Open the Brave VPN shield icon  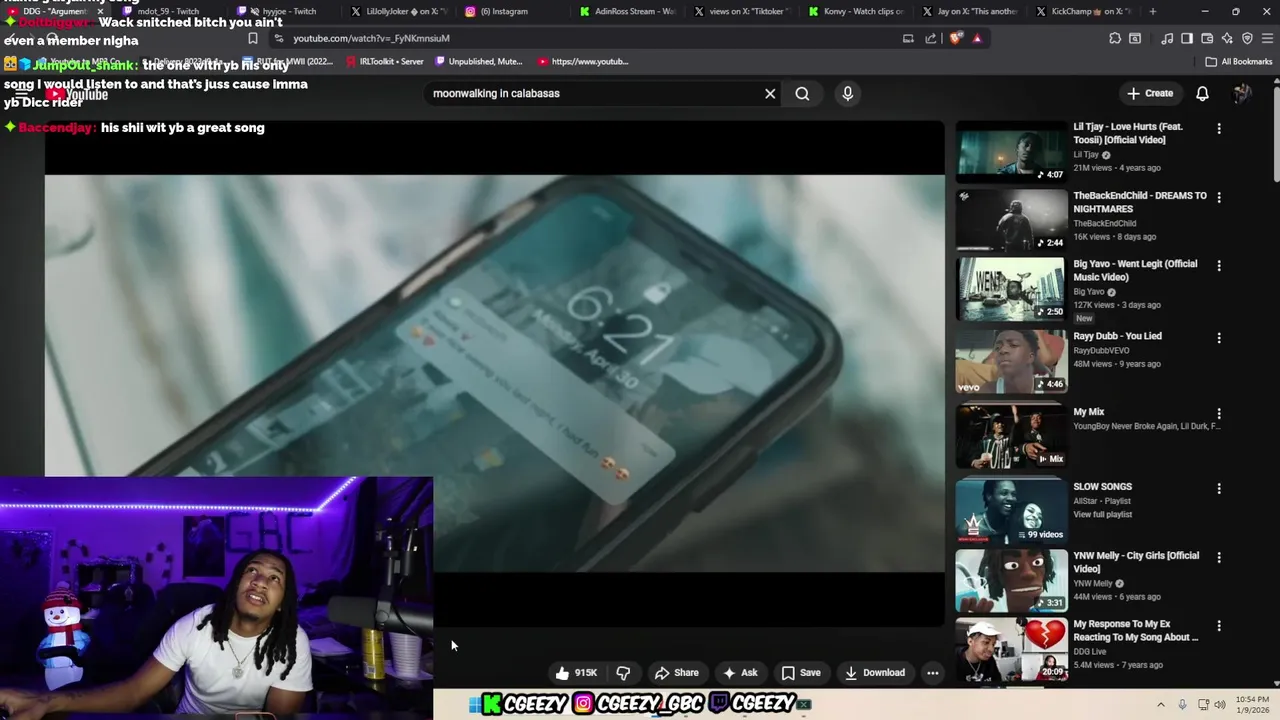pos(1247,38)
